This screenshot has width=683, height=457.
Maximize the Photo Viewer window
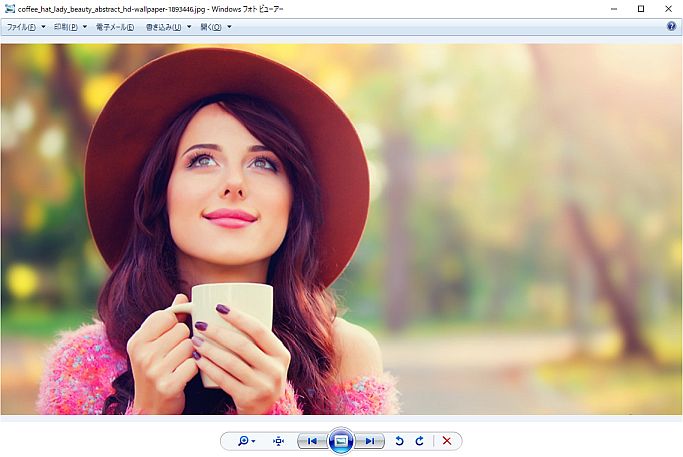[641, 9]
